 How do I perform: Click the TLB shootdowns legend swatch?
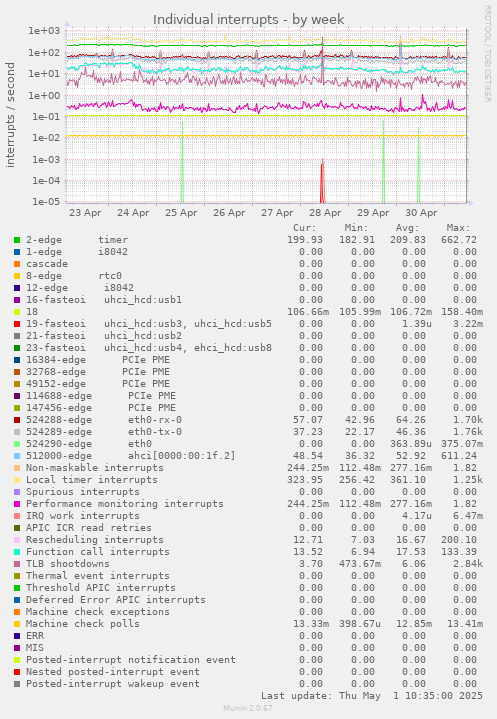(17, 564)
